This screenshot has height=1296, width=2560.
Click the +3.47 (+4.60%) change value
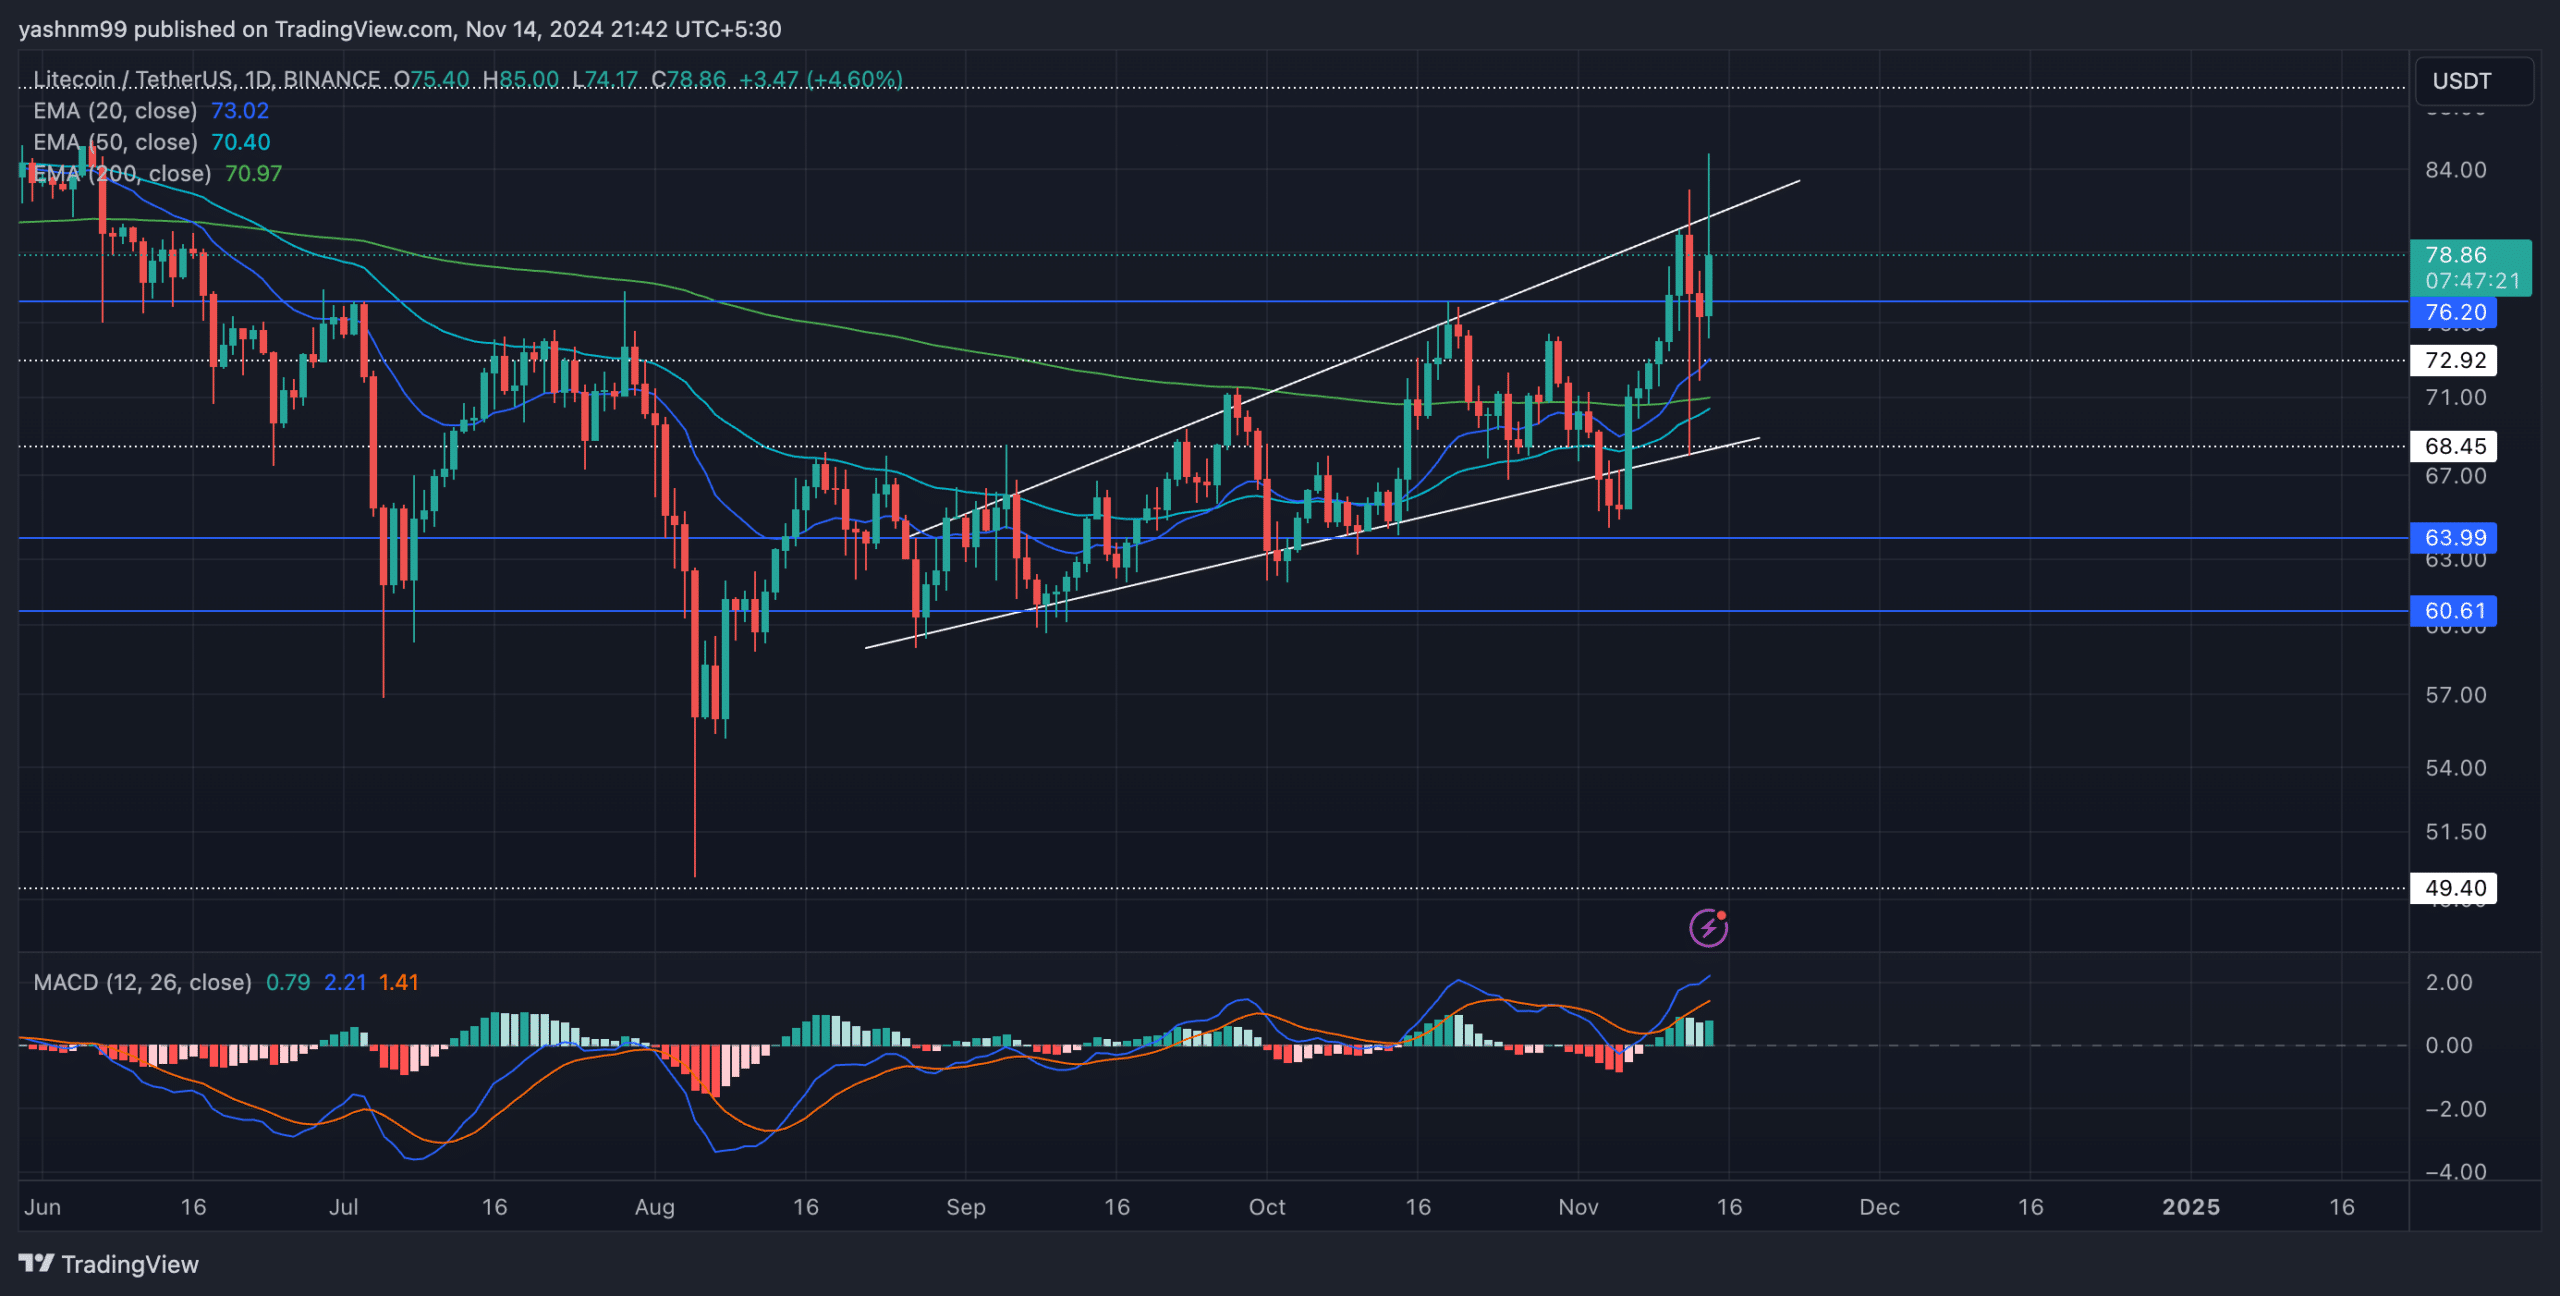pyautogui.click(x=820, y=79)
